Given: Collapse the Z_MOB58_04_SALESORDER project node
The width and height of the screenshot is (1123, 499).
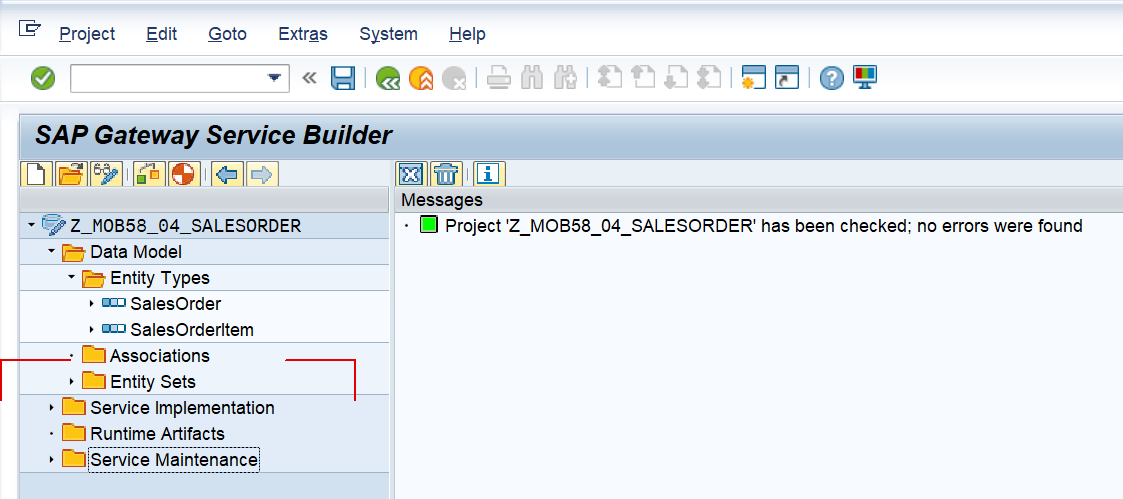Looking at the screenshot, I should point(31,226).
